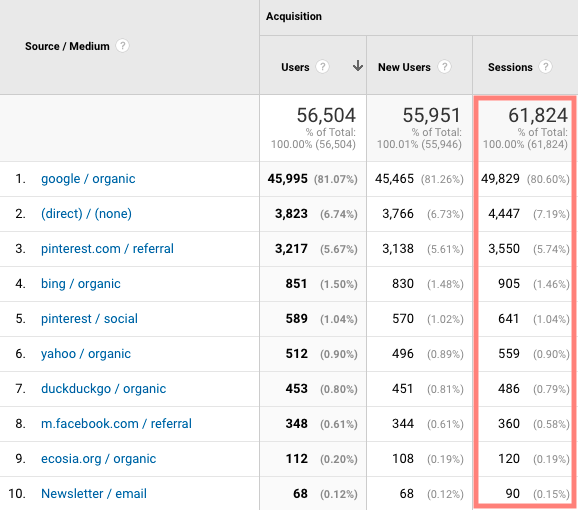Open the Newsletter / email link
This screenshot has width=578, height=510.
(94, 494)
